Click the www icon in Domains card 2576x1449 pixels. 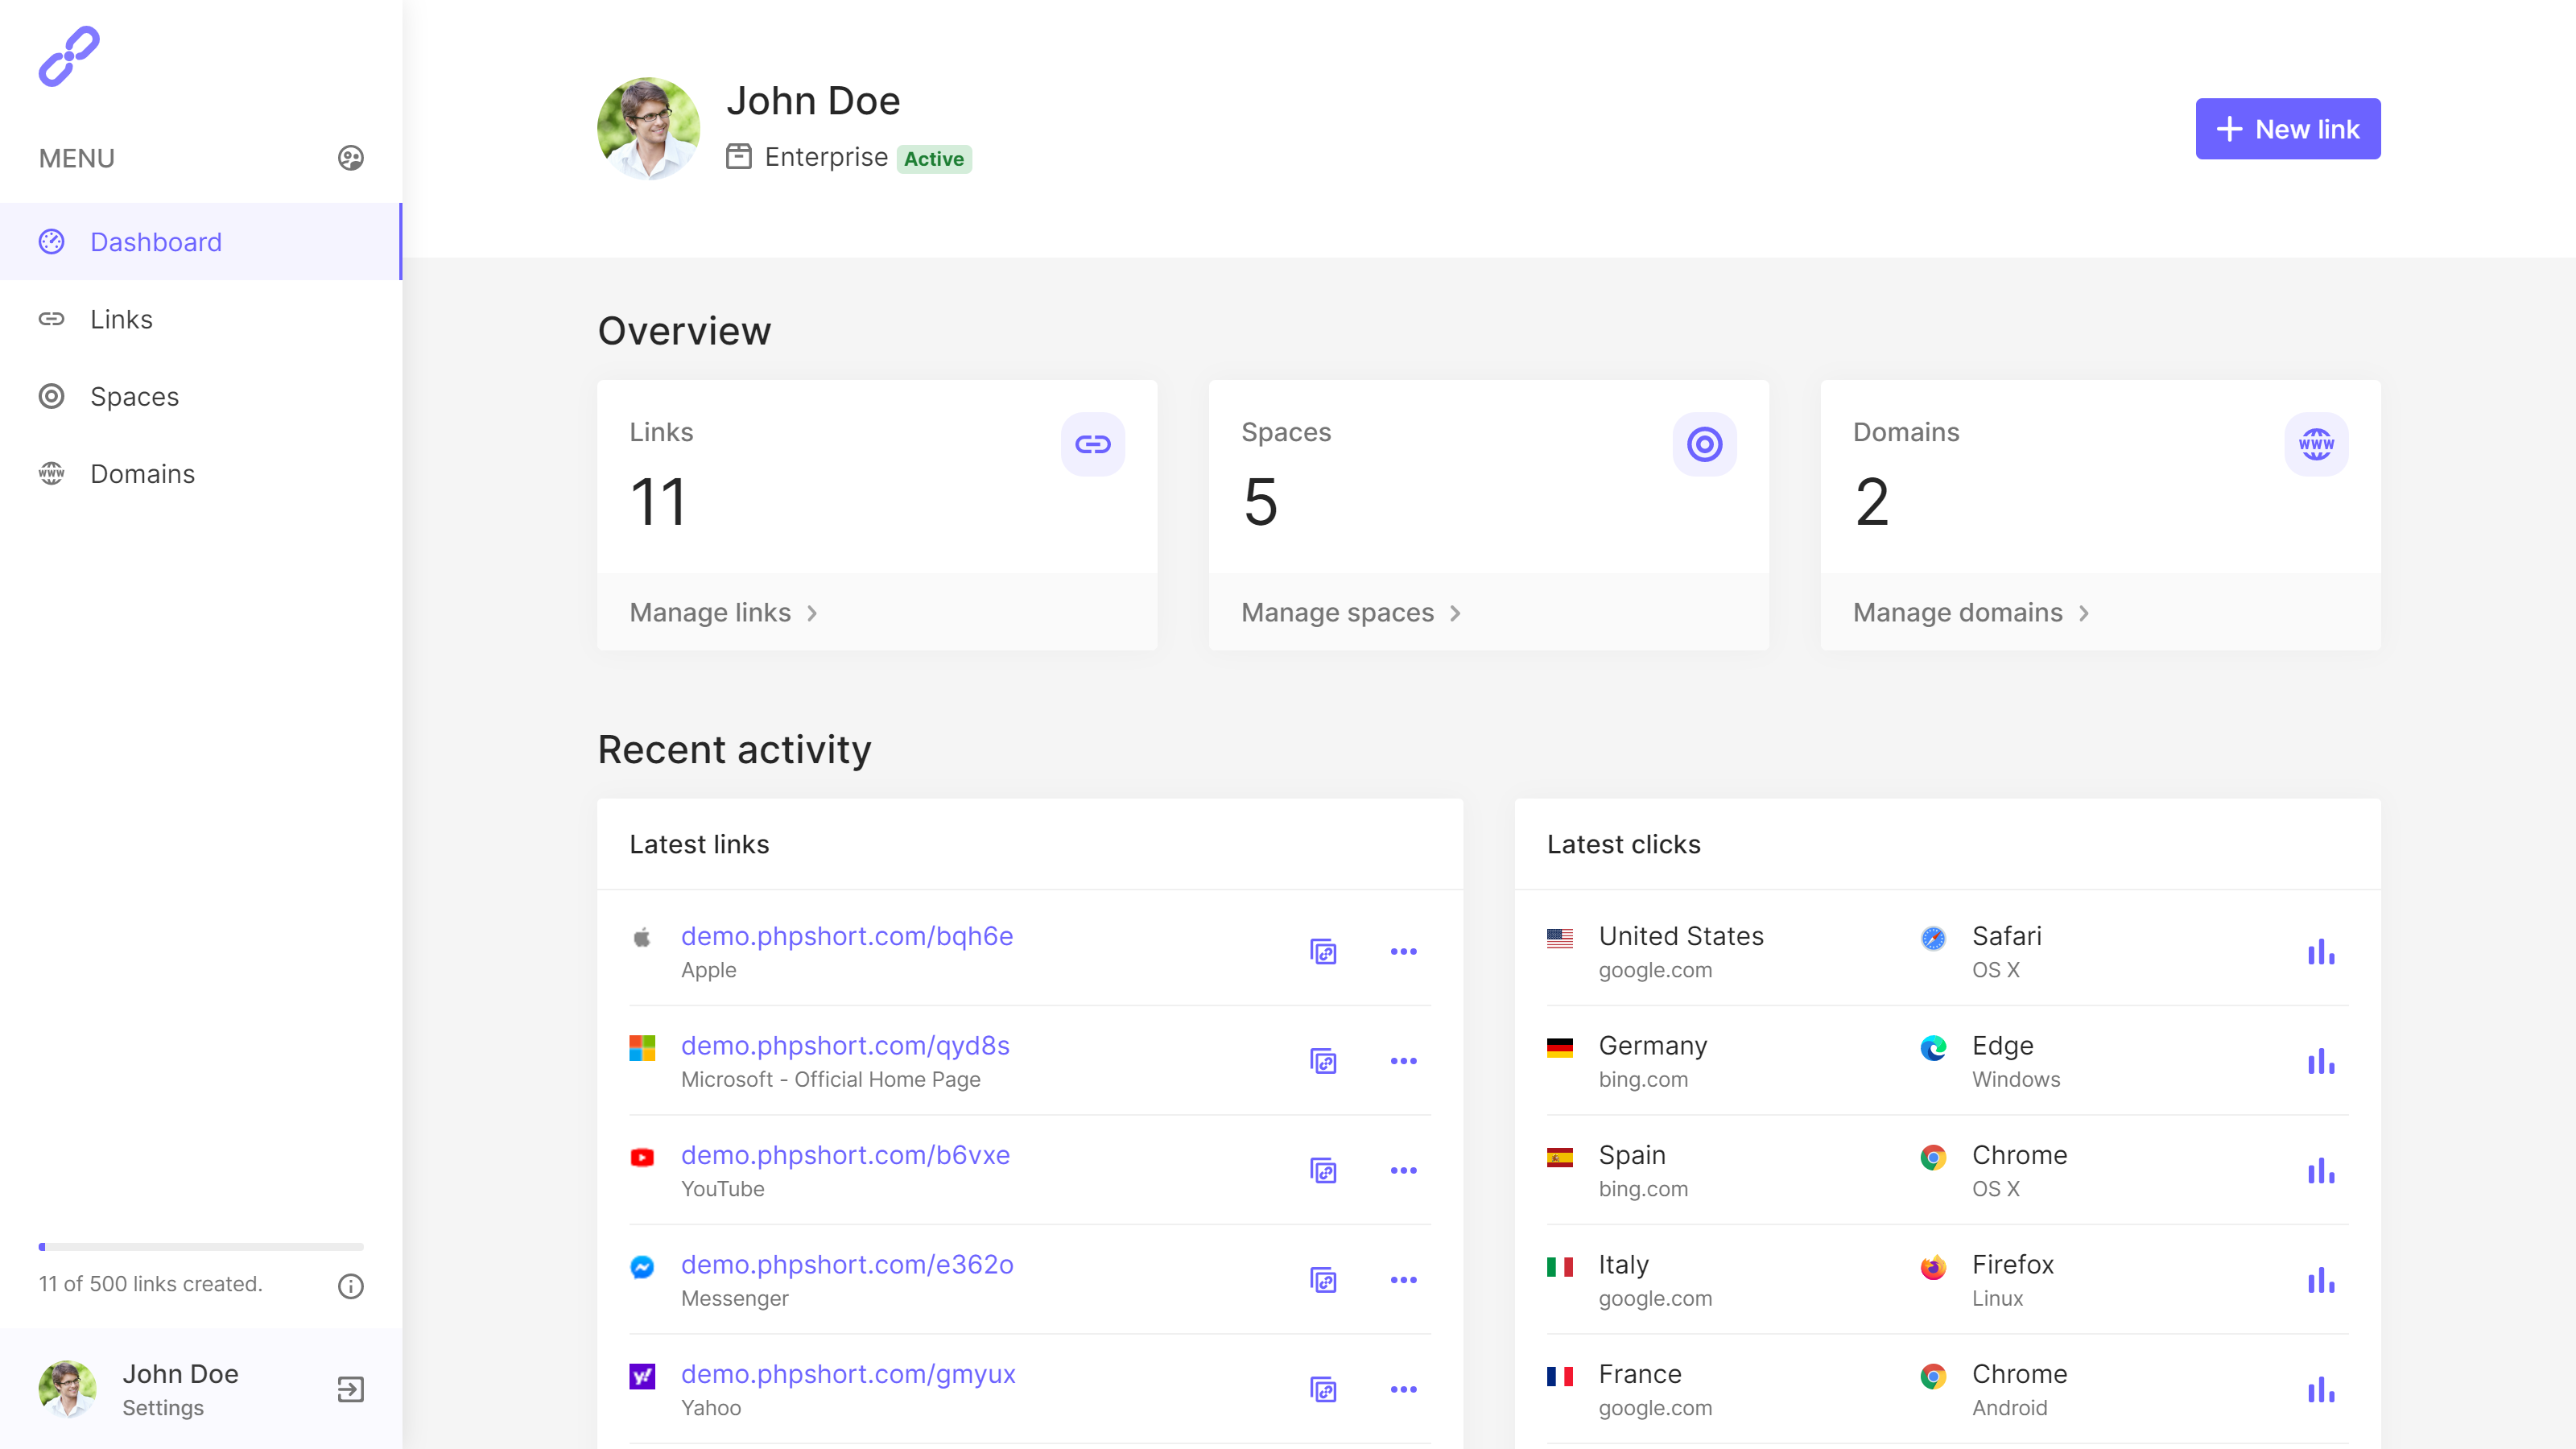click(2315, 444)
